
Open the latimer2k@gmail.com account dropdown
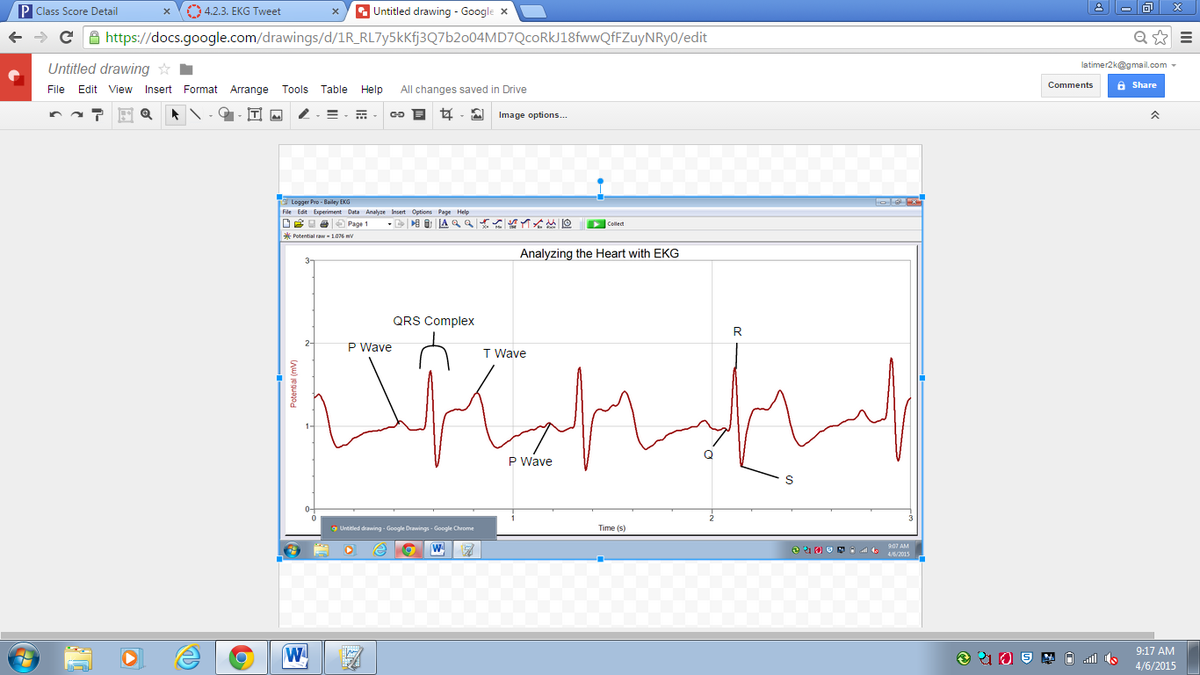[x=1126, y=65]
